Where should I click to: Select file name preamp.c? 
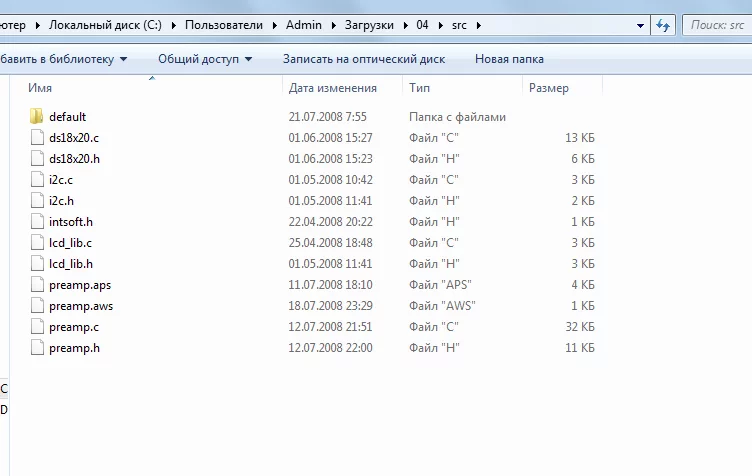coord(74,327)
